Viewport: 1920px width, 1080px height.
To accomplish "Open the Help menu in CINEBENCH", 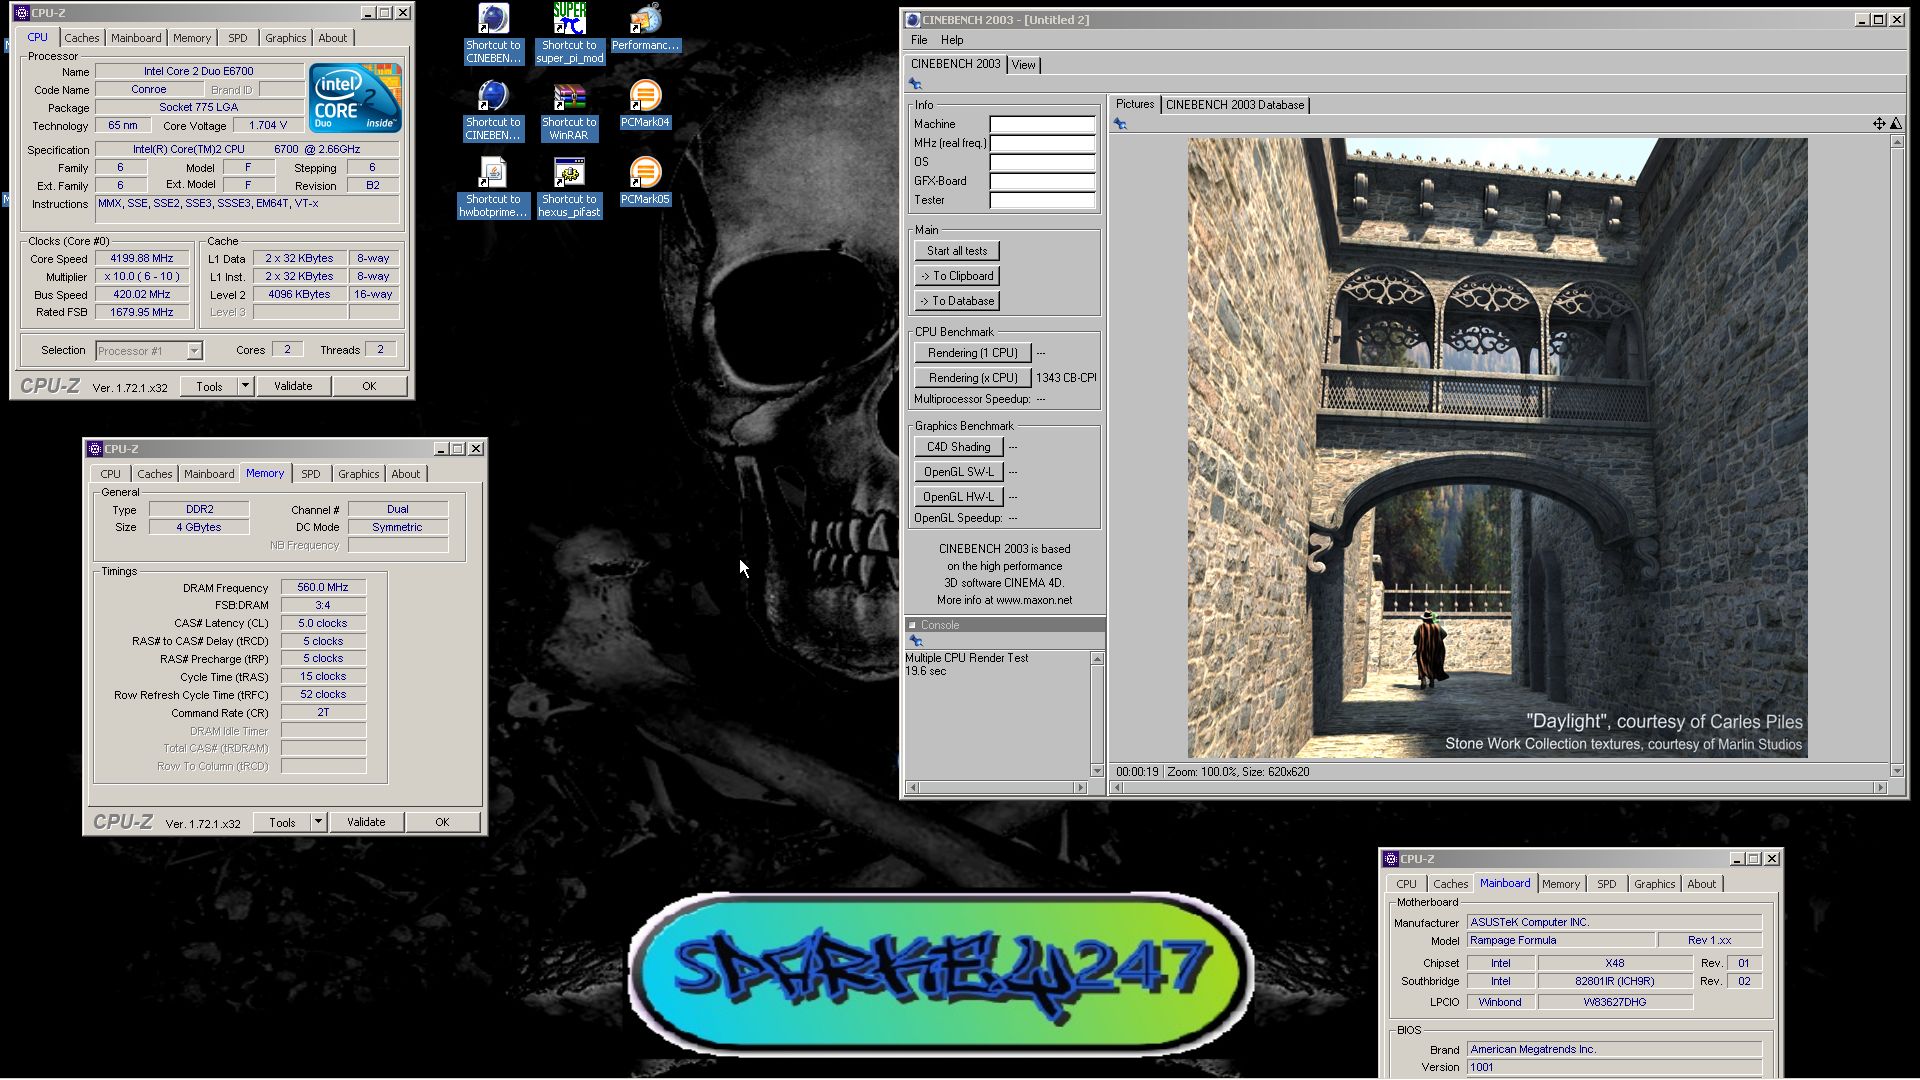I will [x=952, y=40].
